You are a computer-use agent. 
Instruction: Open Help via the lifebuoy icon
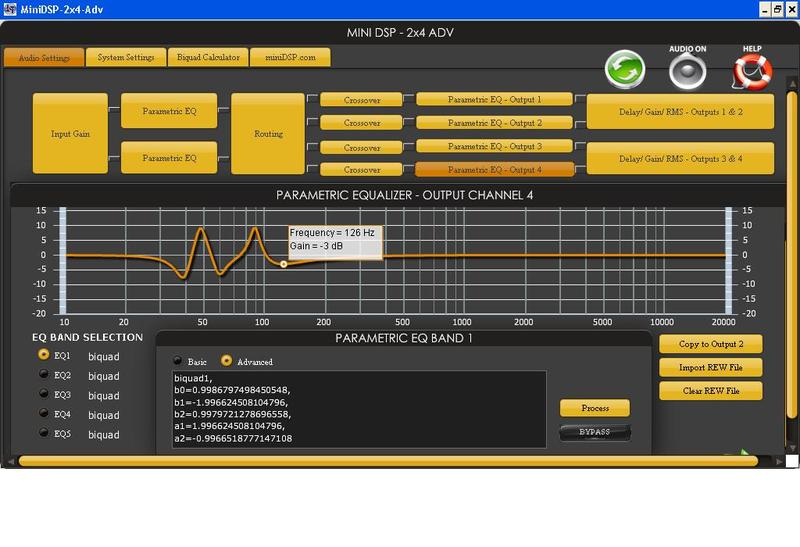(x=752, y=71)
